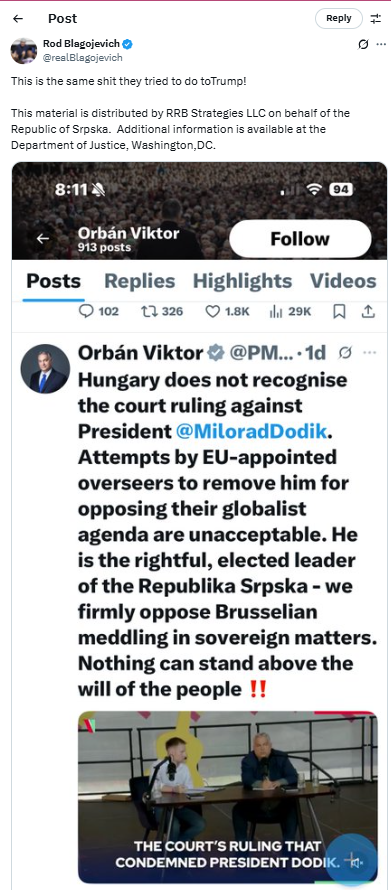Switch to the Videos tab
Viewport: 391px width, 890px height.
[x=343, y=281]
